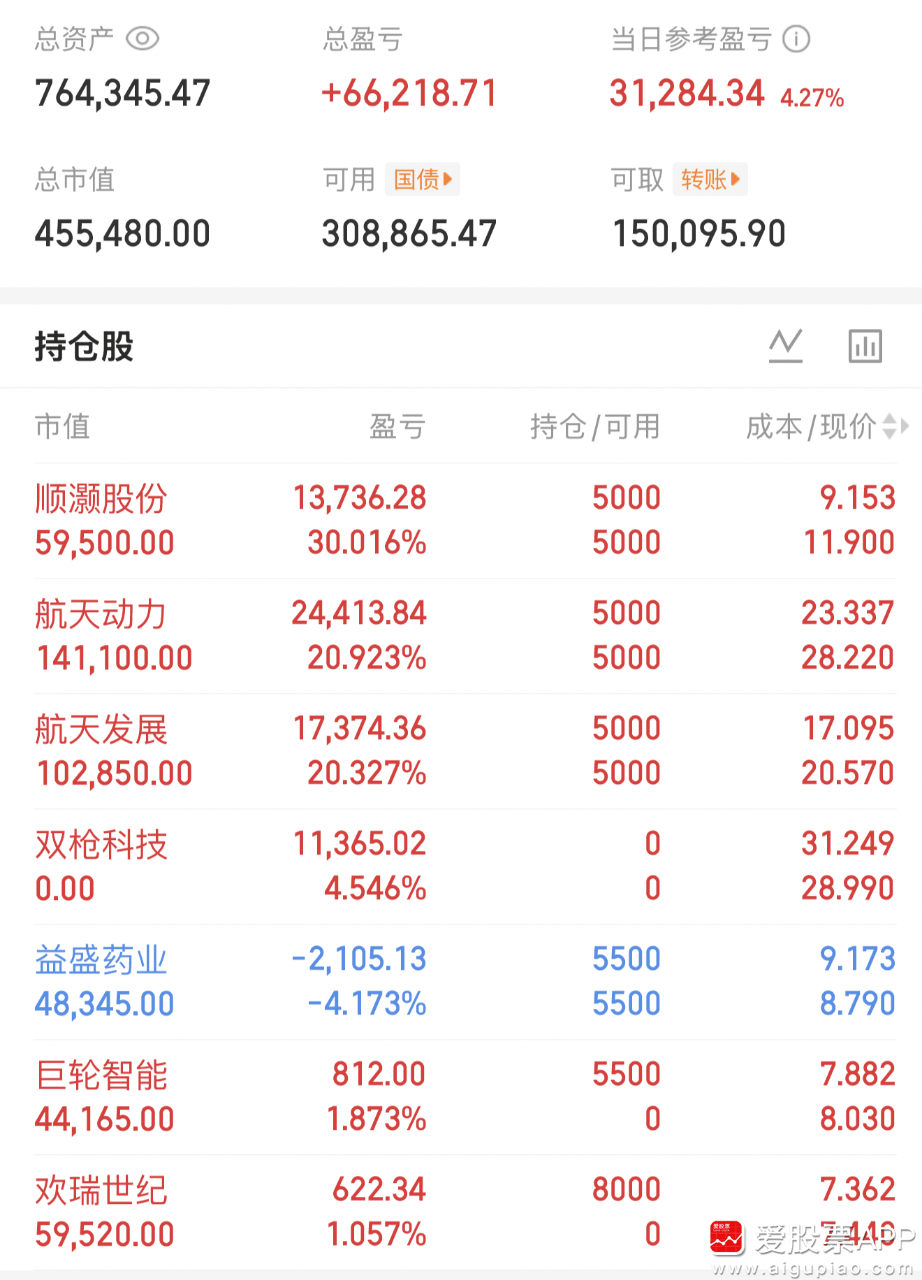Select the 持仓股 section header

(83, 345)
